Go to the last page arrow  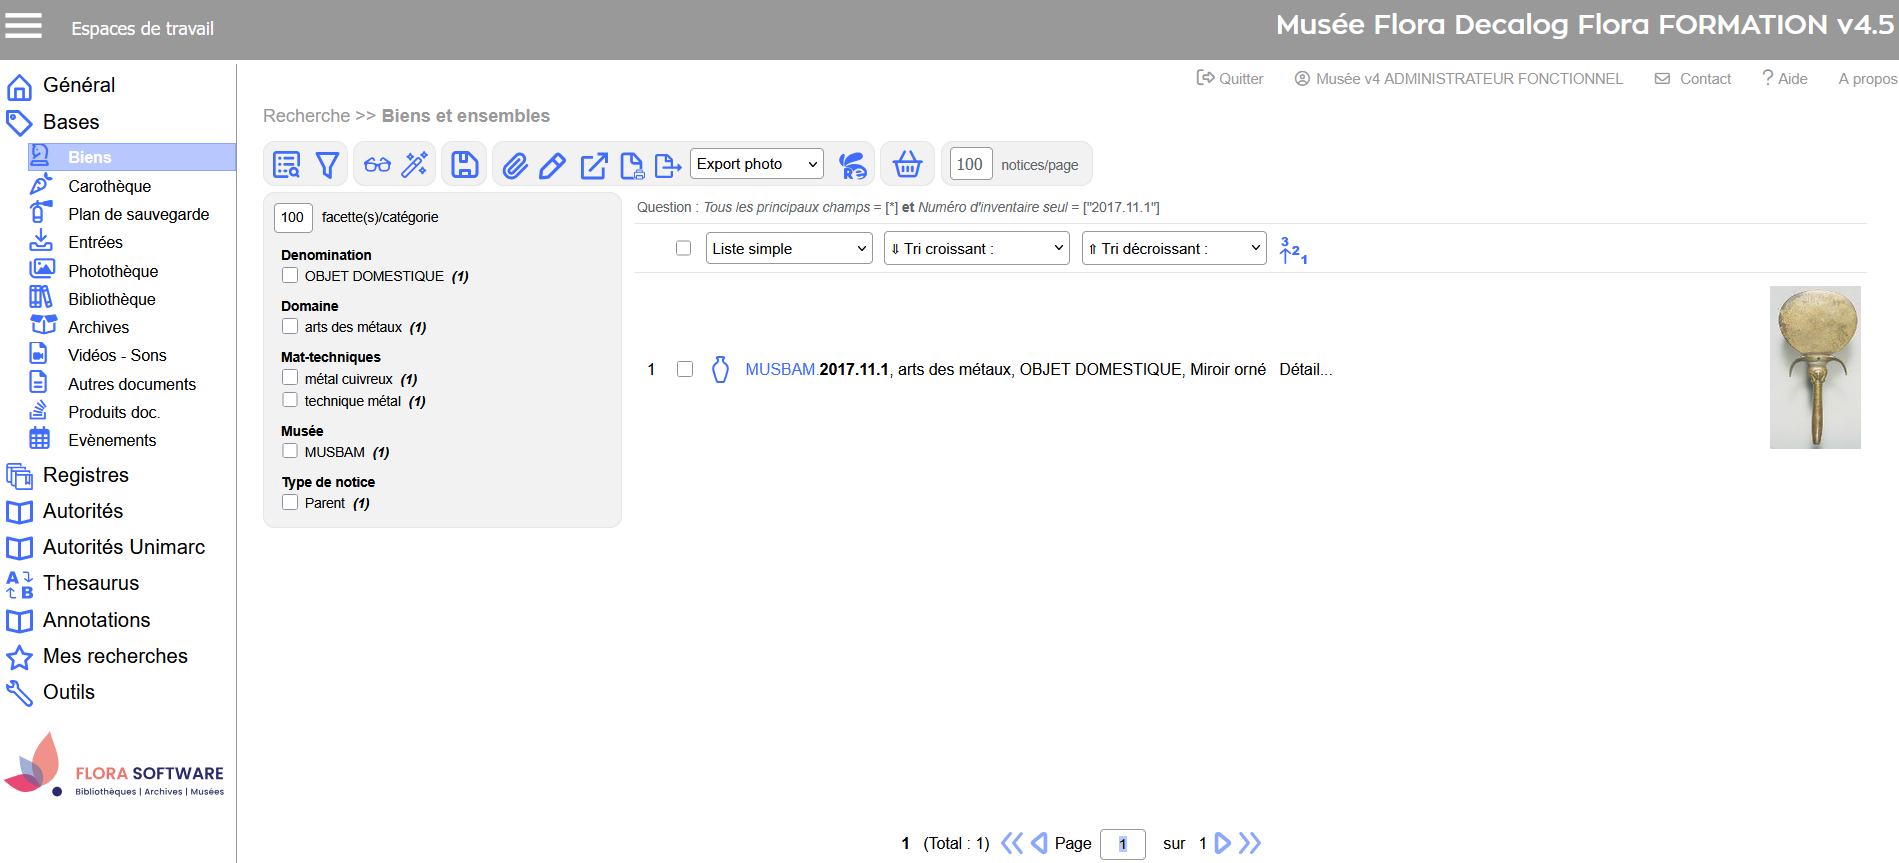(x=1251, y=843)
